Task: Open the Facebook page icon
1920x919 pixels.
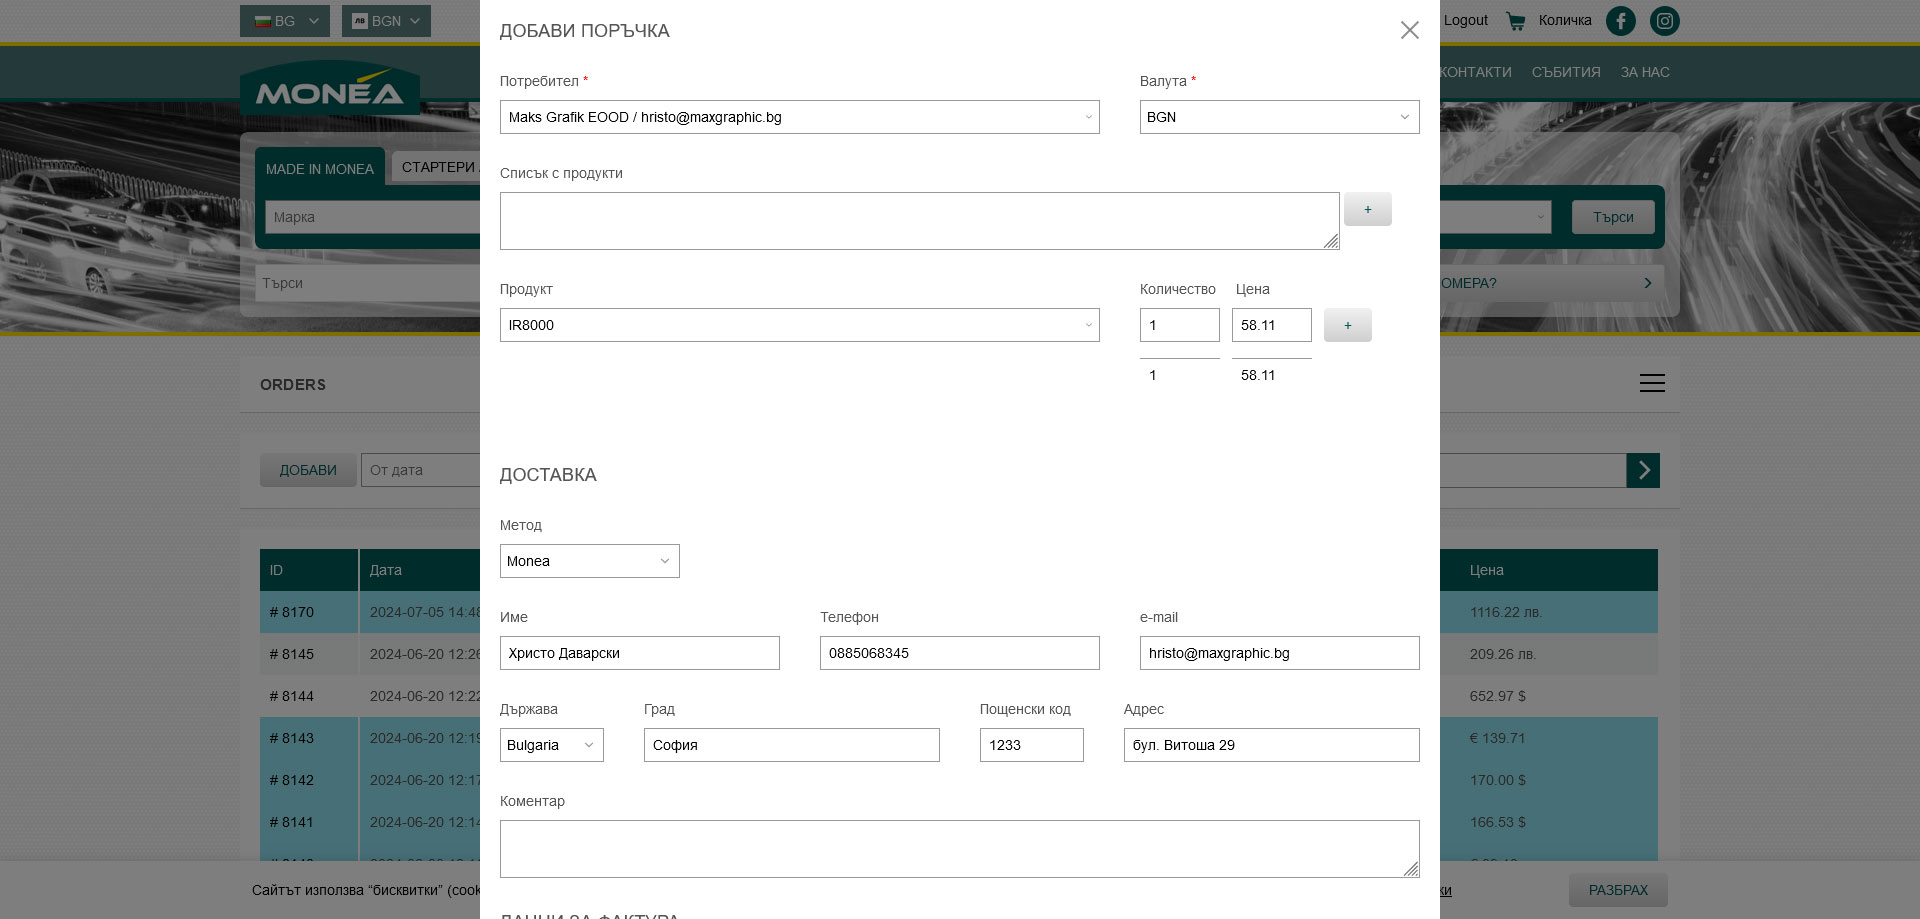Action: [x=1620, y=21]
